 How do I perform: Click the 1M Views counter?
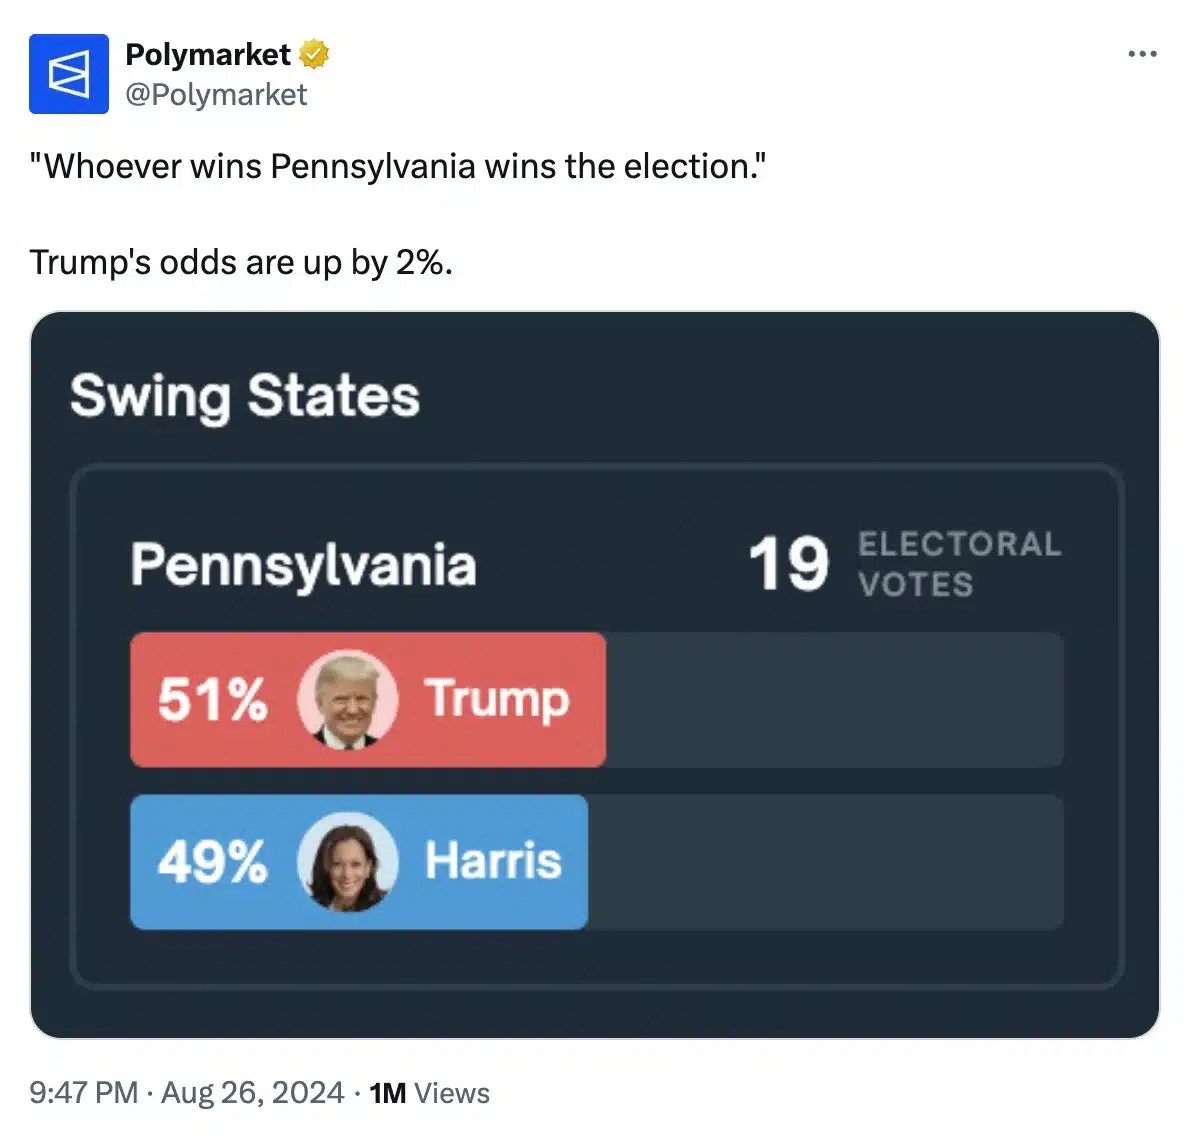click(x=429, y=1093)
